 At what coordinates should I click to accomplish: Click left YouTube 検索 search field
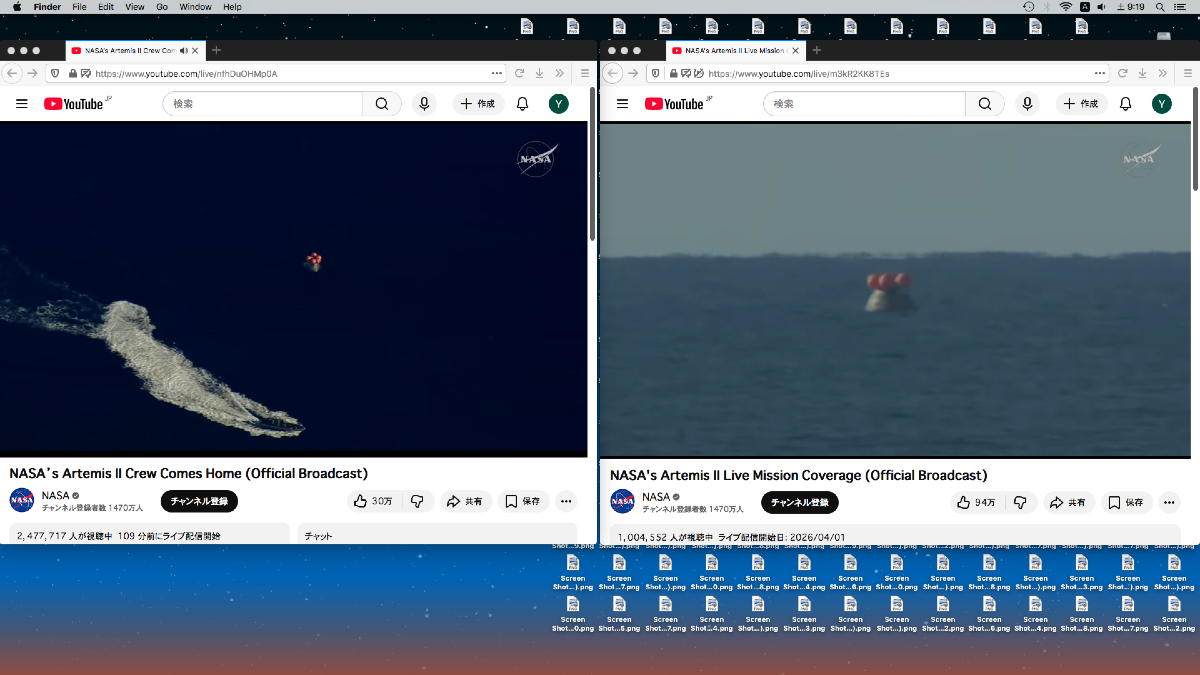[x=263, y=104]
